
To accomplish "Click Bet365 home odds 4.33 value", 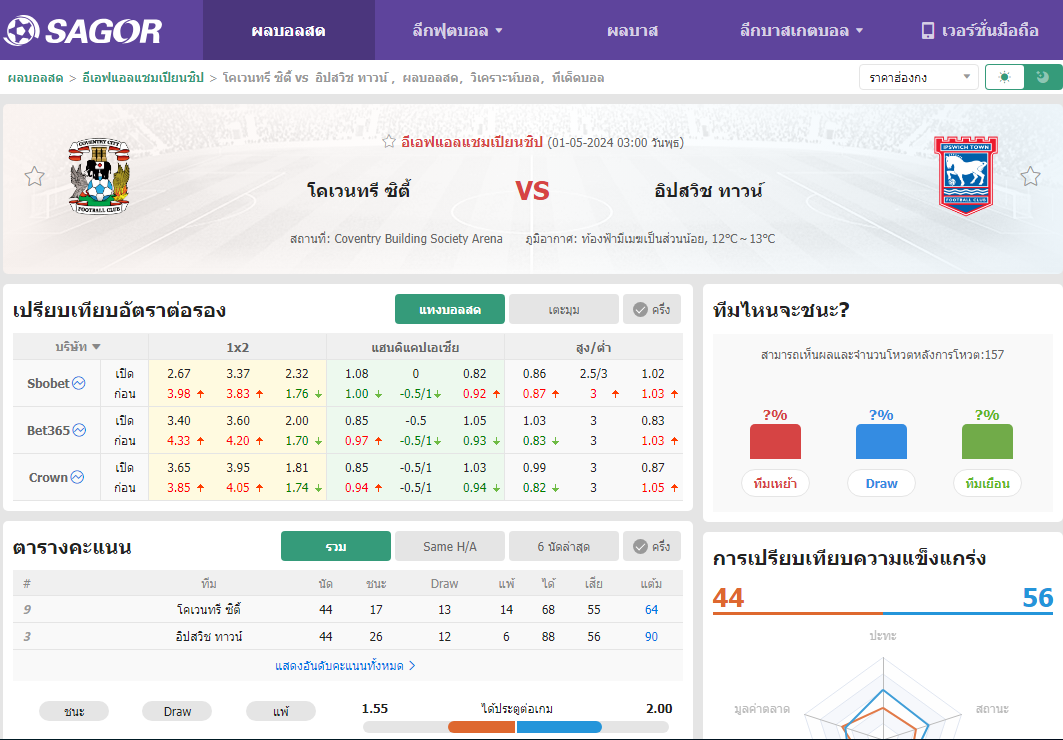I will click(179, 440).
